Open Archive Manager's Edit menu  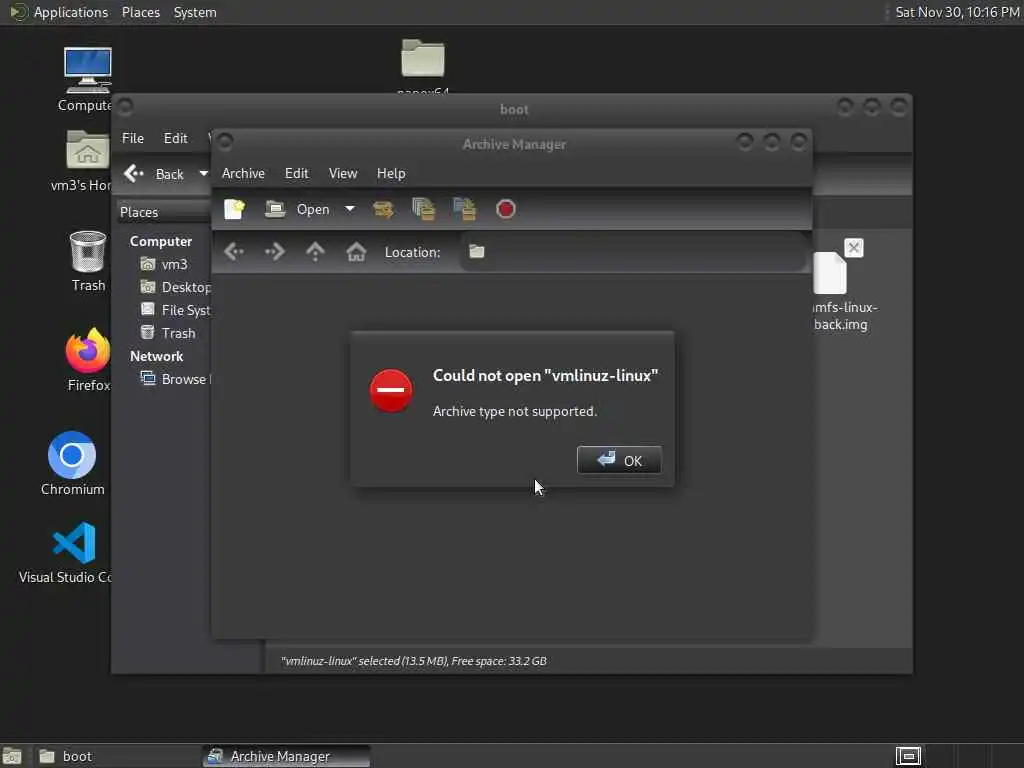[296, 173]
